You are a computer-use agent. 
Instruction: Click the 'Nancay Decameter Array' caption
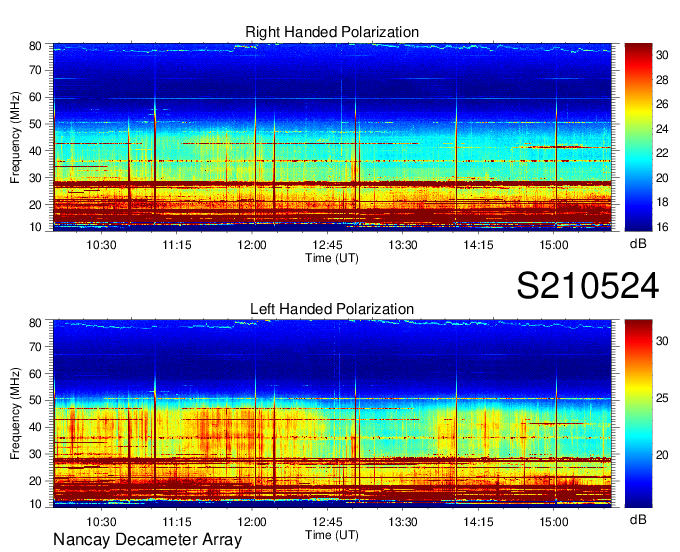[x=147, y=540]
